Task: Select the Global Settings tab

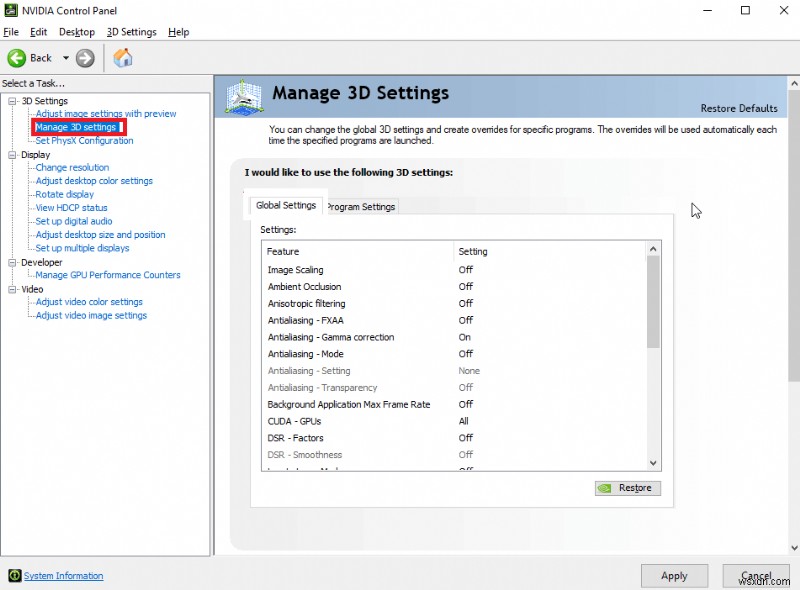Action: 286,204
